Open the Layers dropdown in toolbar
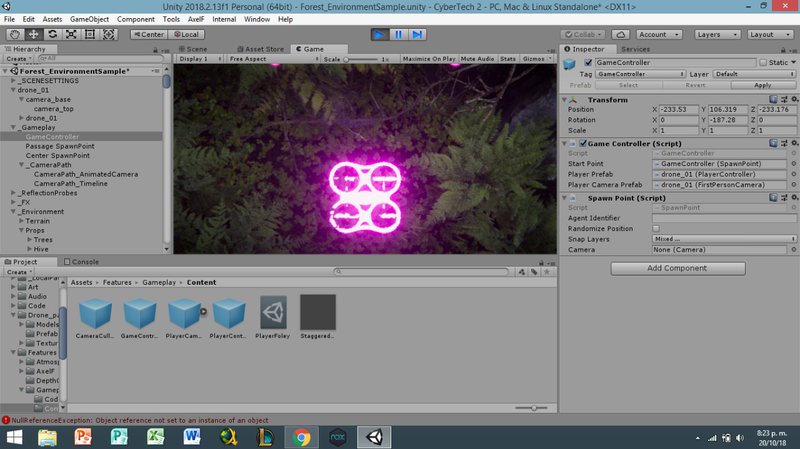The height and width of the screenshot is (449, 800). point(717,34)
